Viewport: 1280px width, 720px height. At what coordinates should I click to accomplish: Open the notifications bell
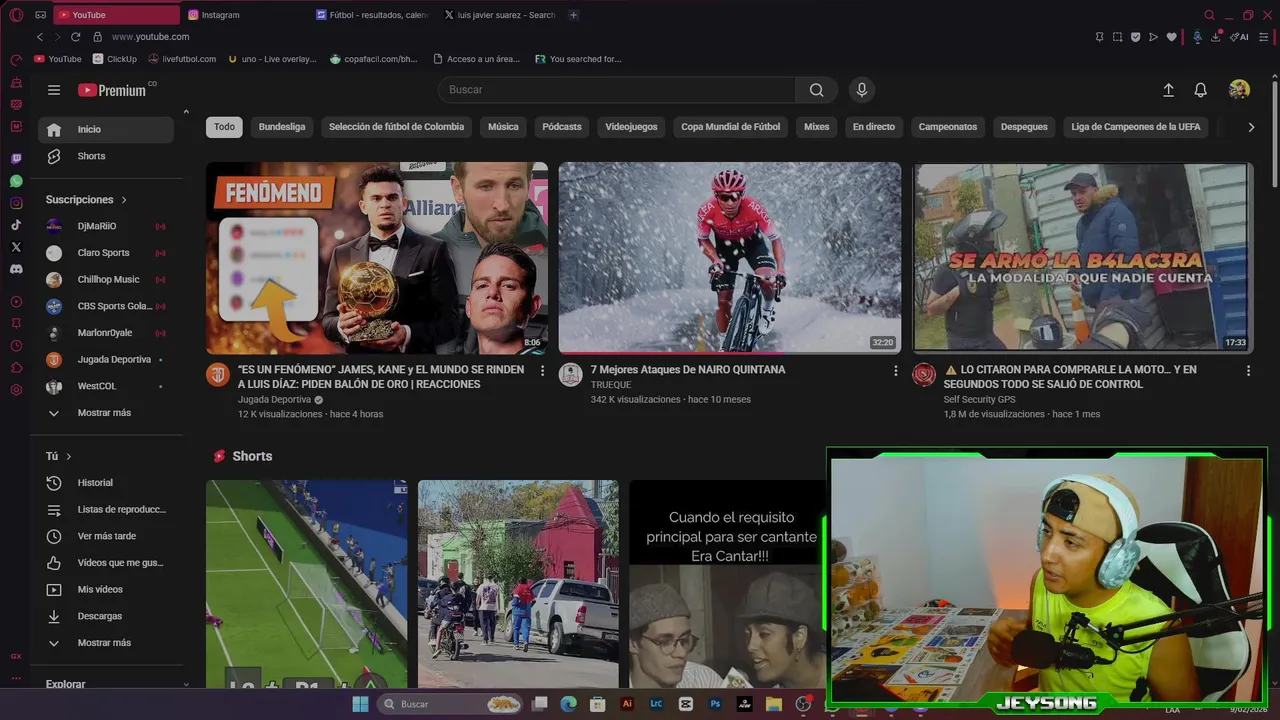tap(1201, 90)
